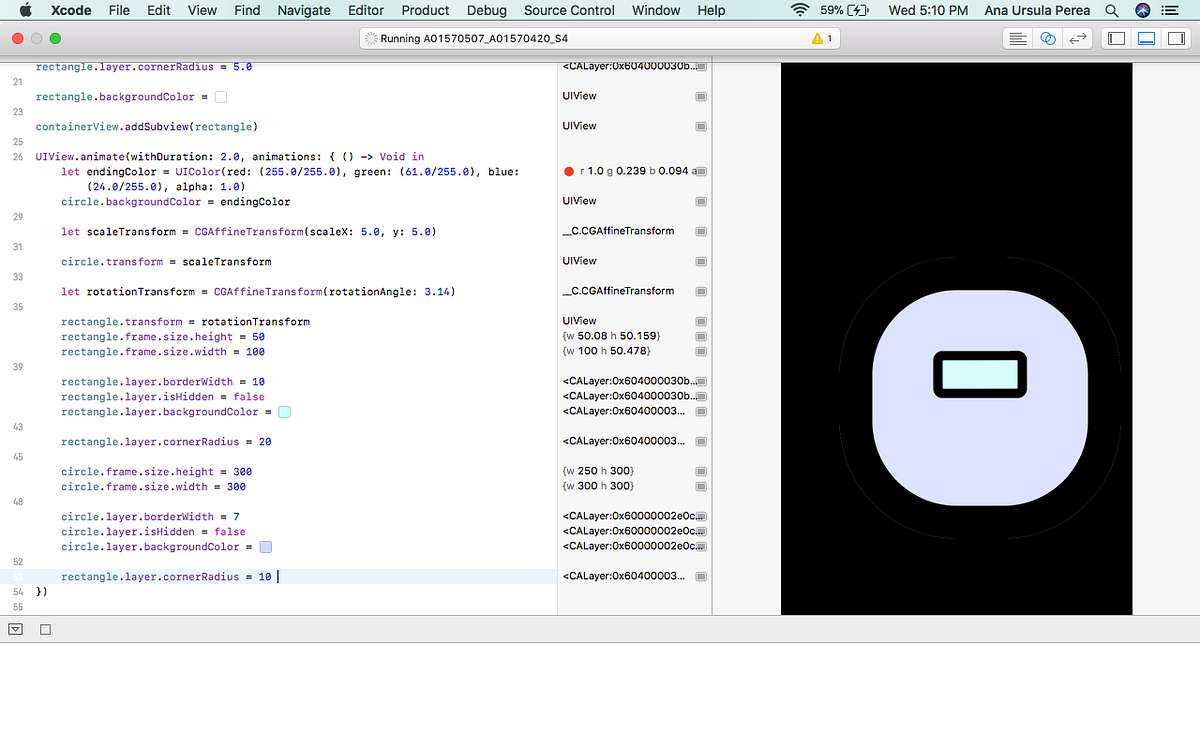Open the Version editor
The height and width of the screenshot is (750, 1200).
click(x=1077, y=38)
